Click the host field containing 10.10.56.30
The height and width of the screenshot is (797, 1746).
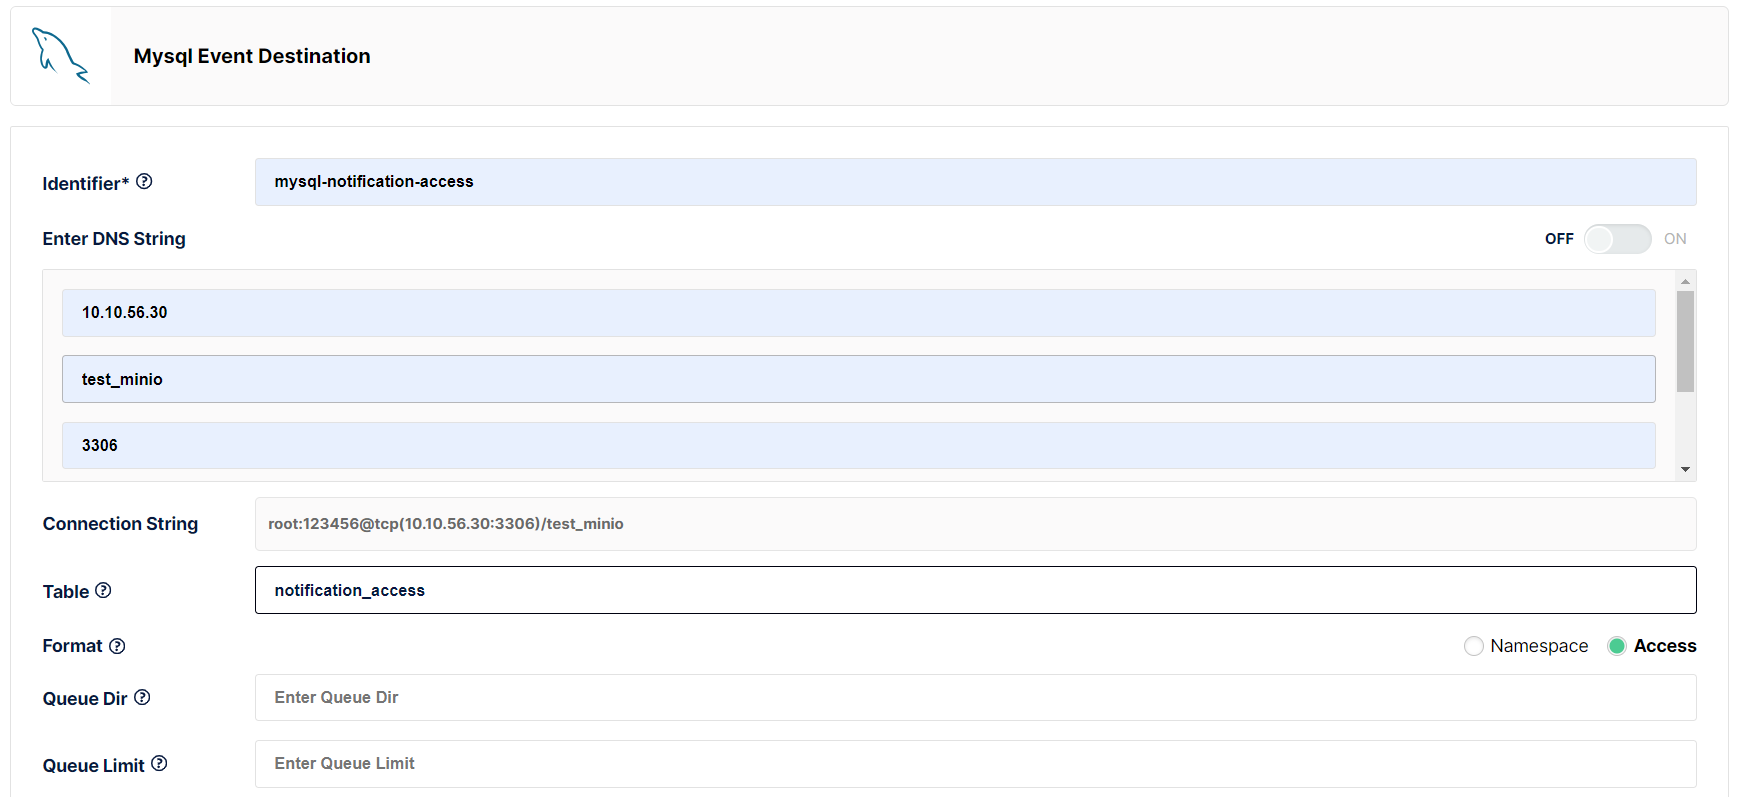858,313
